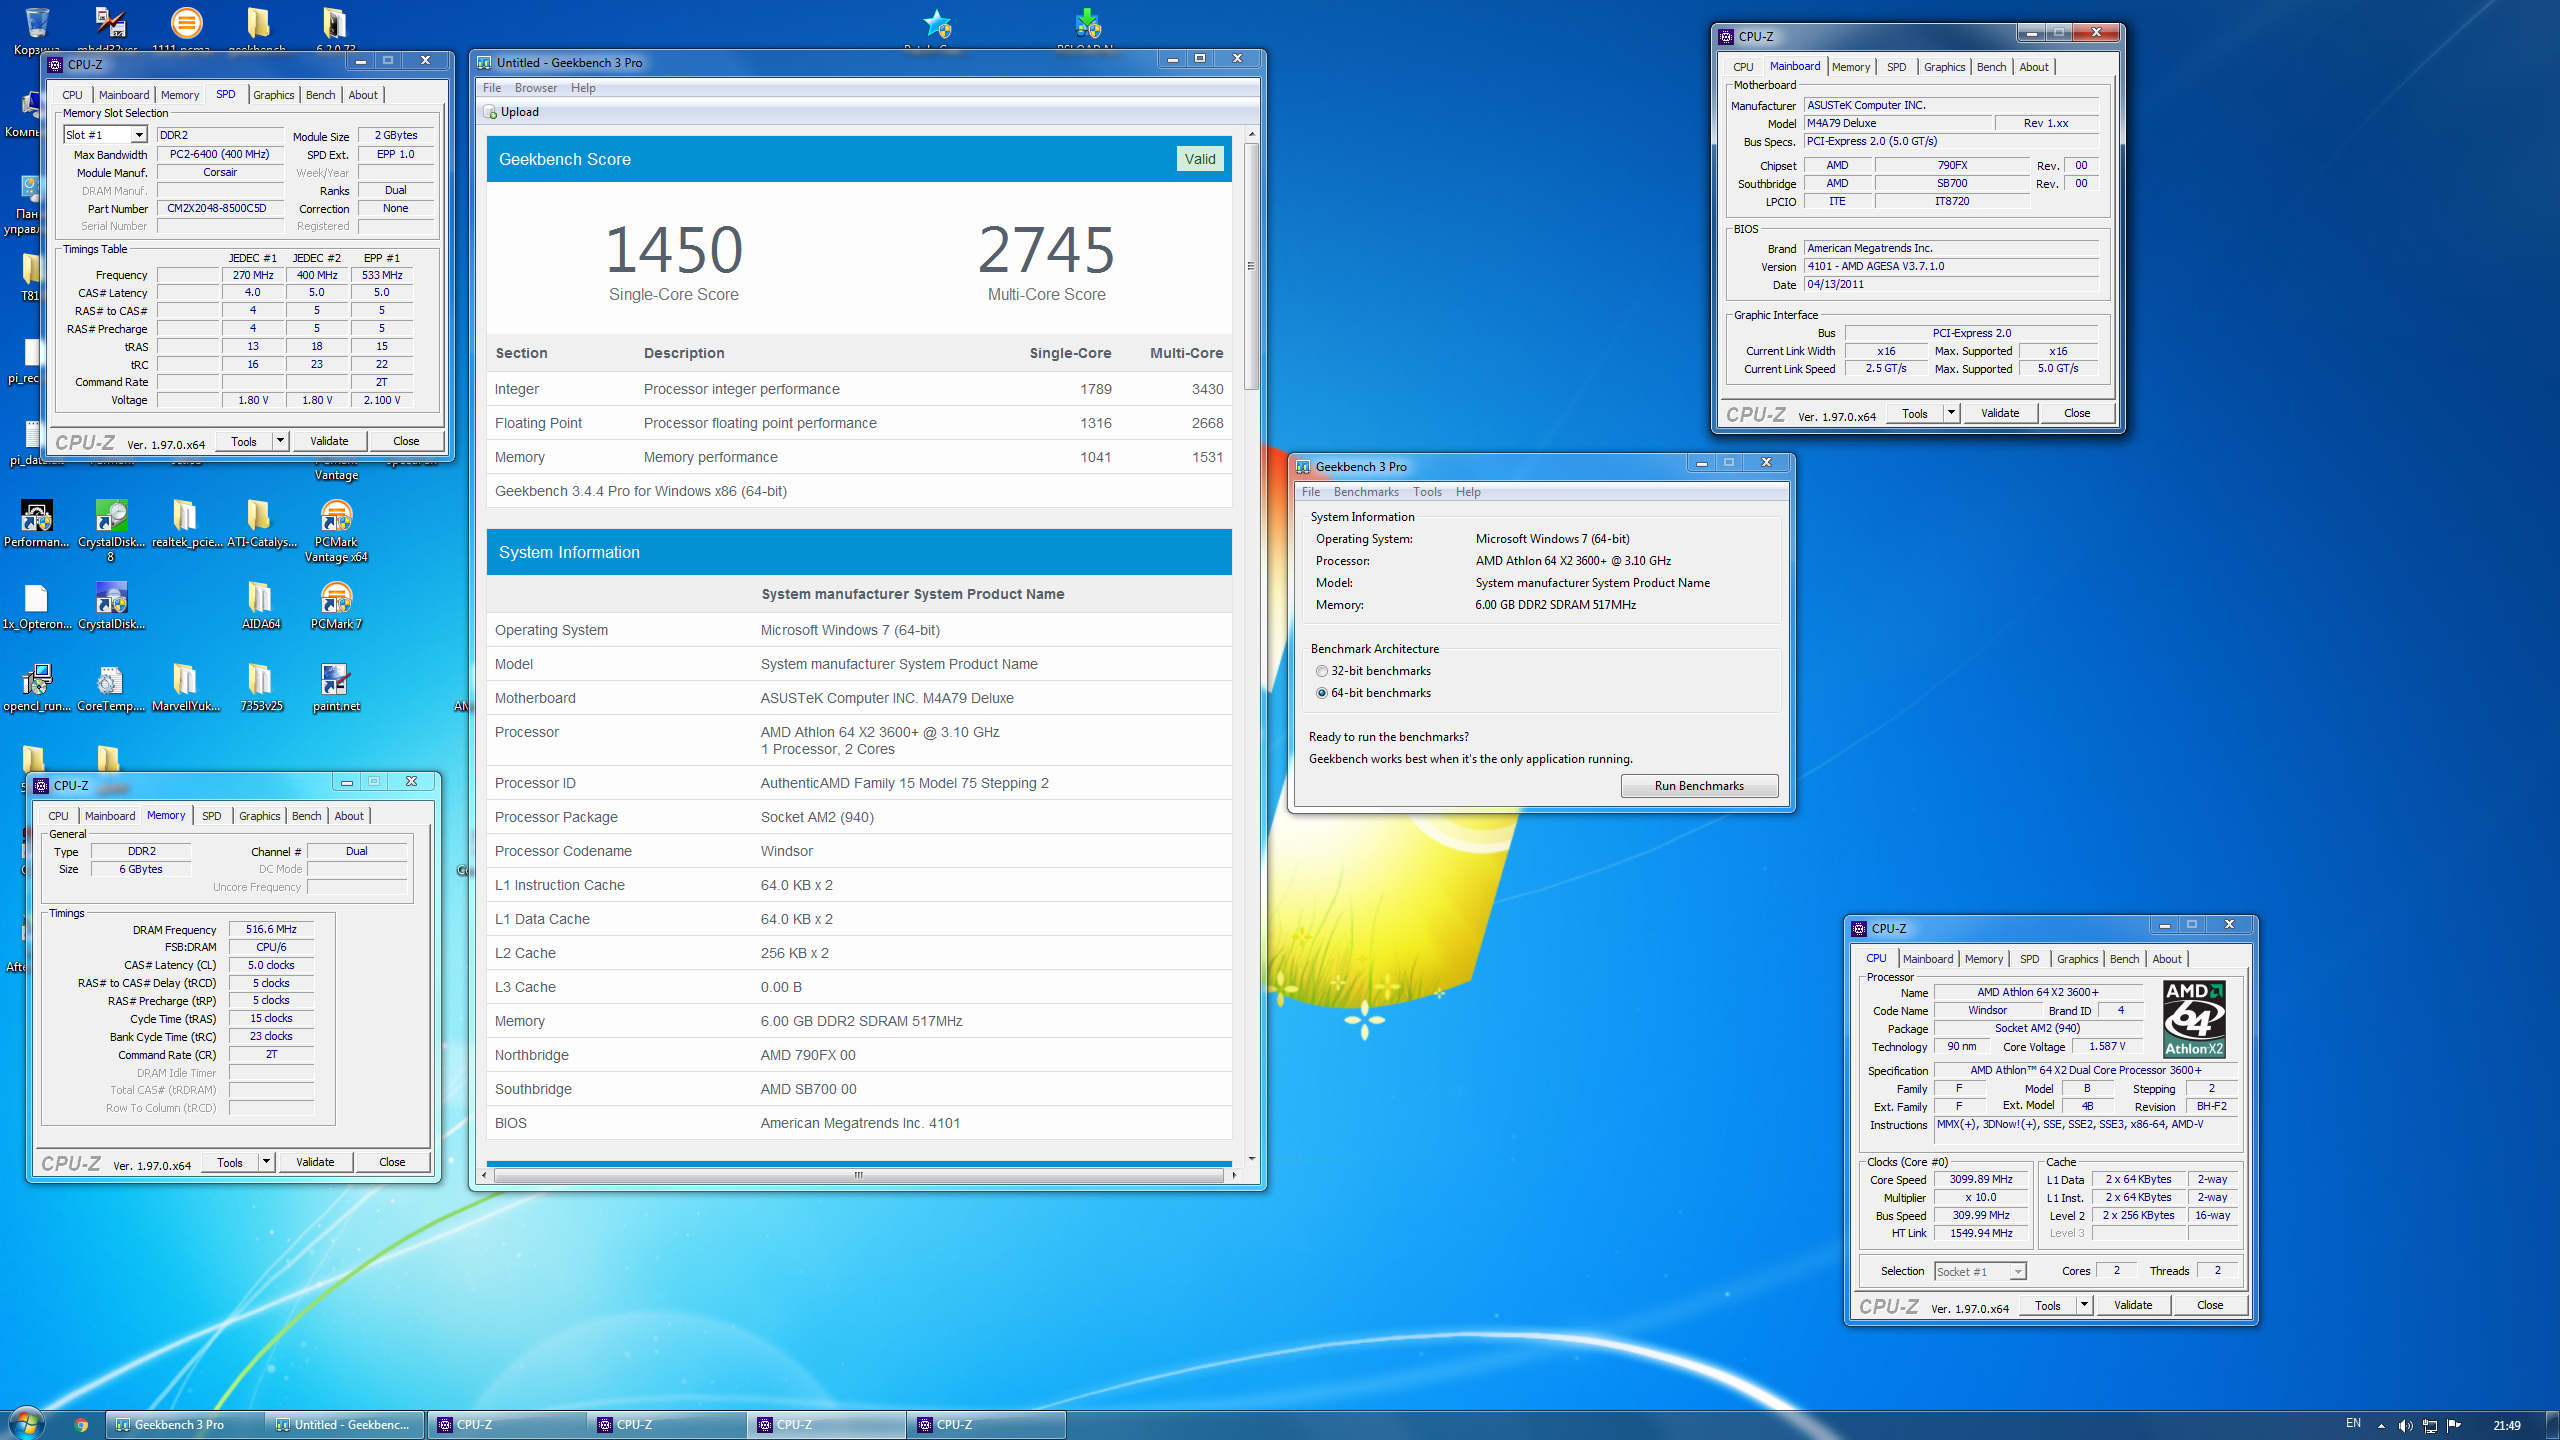The width and height of the screenshot is (2560, 1440).
Task: Click the Show Desktop strip at the taskbar edge
Action: [x=2552, y=1425]
